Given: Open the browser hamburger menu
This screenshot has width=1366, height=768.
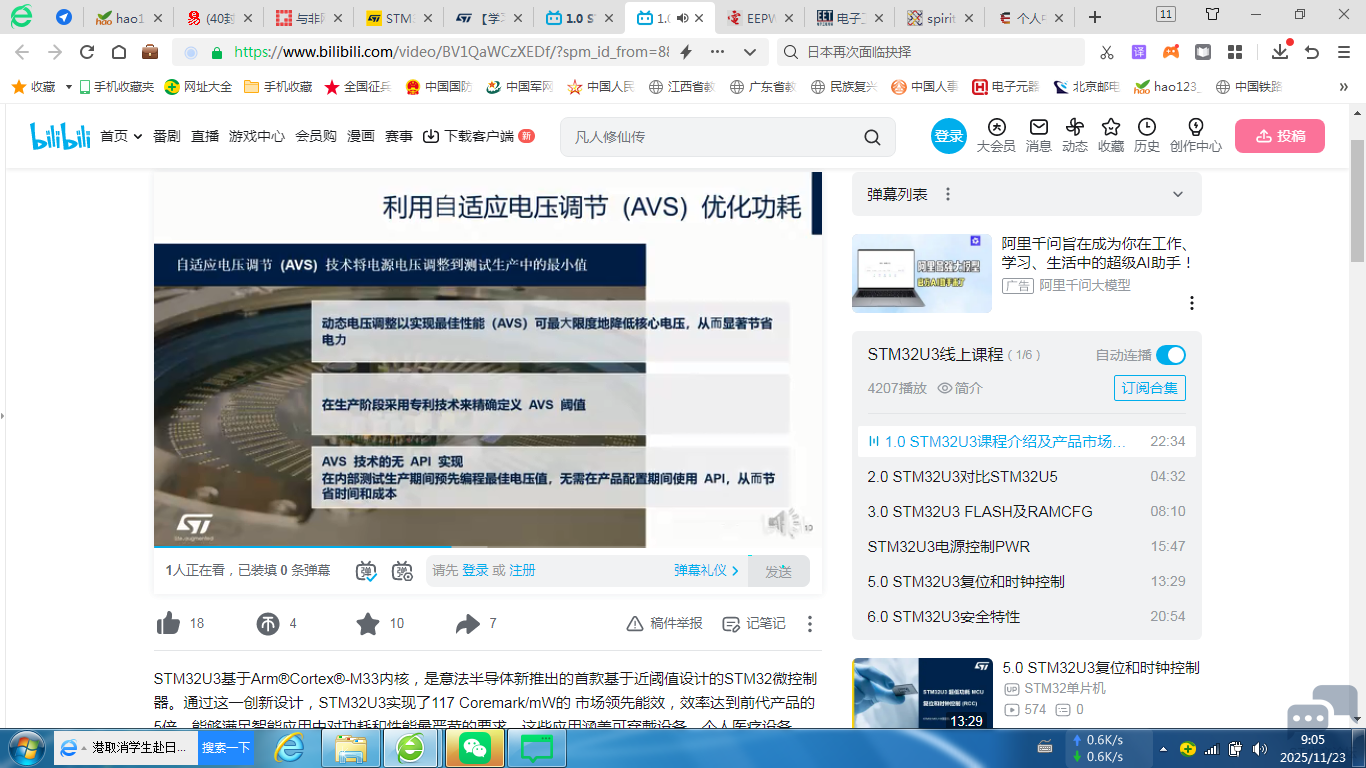Looking at the screenshot, I should click(1343, 52).
